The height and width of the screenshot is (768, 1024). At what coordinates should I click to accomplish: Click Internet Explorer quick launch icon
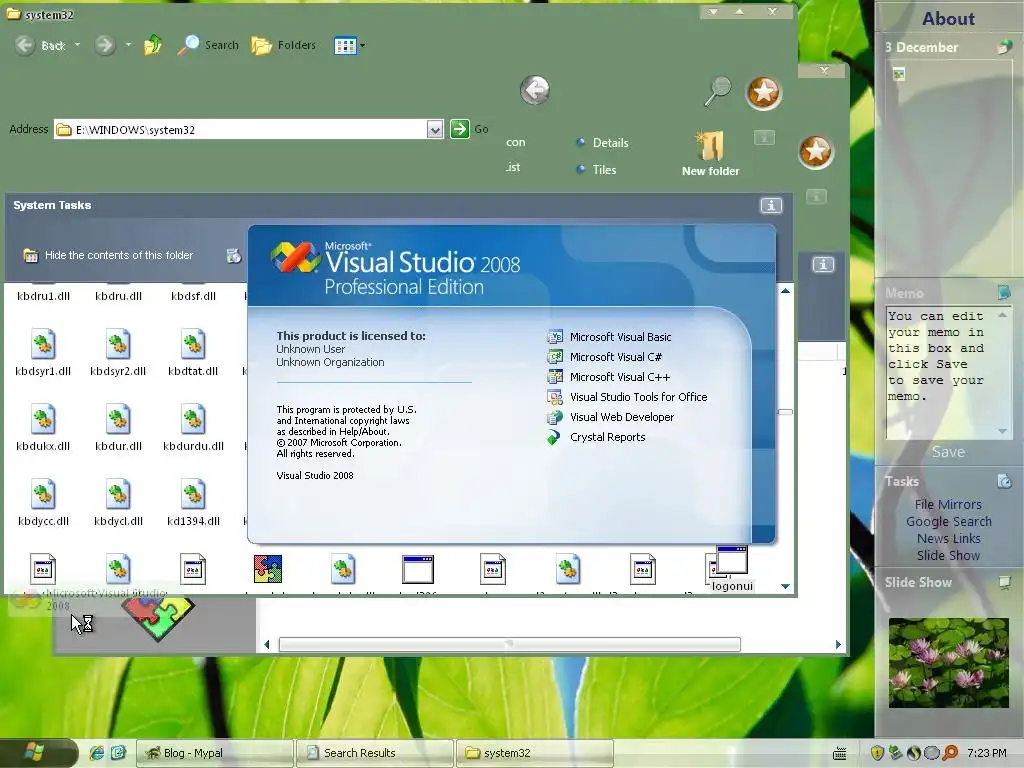pyautogui.click(x=97, y=753)
